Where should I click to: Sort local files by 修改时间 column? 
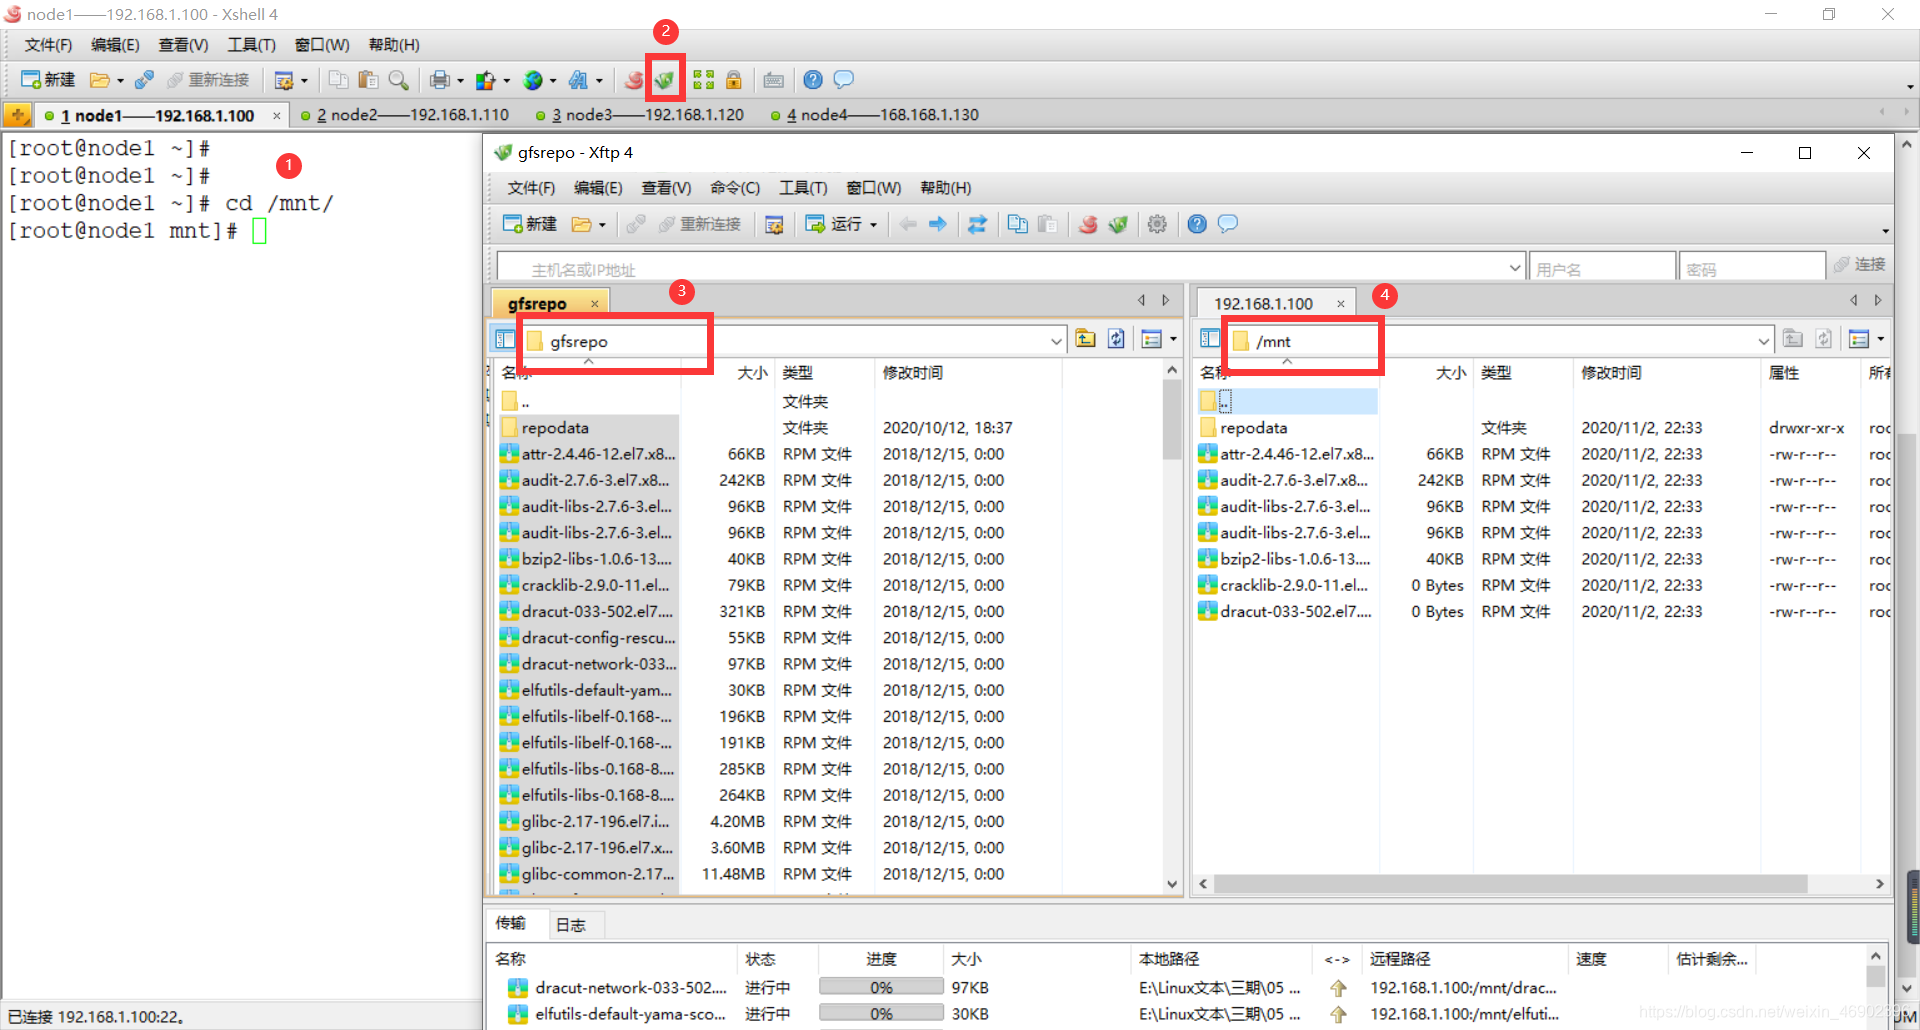(x=913, y=373)
